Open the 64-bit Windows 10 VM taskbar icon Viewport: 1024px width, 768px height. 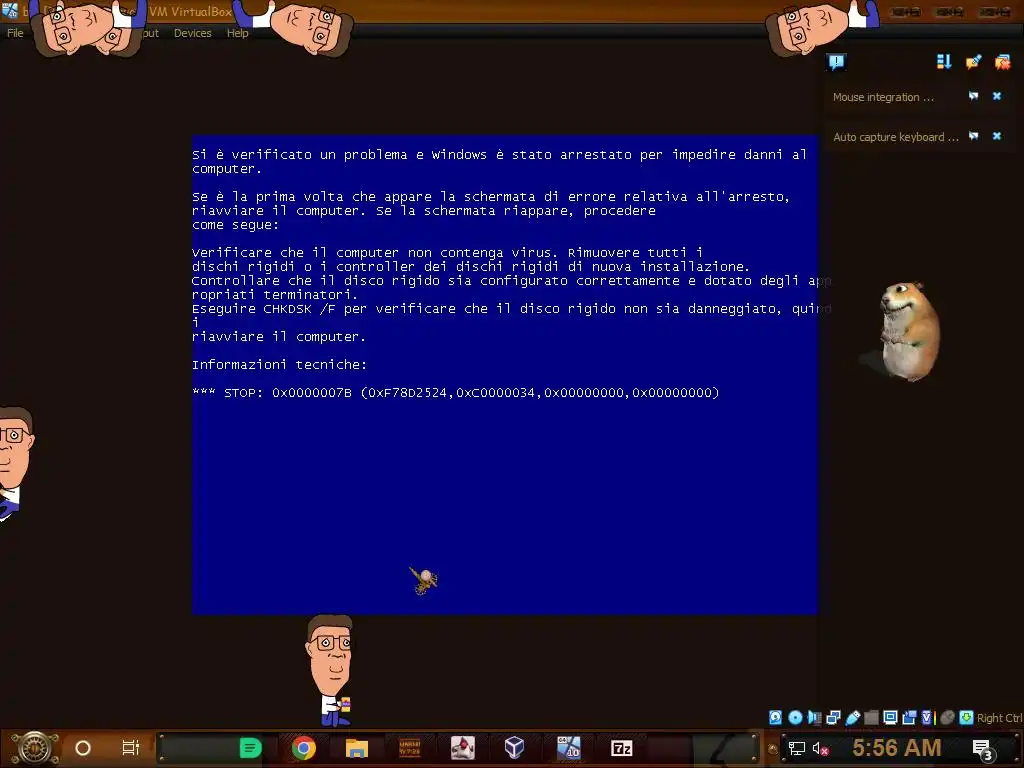[x=568, y=748]
